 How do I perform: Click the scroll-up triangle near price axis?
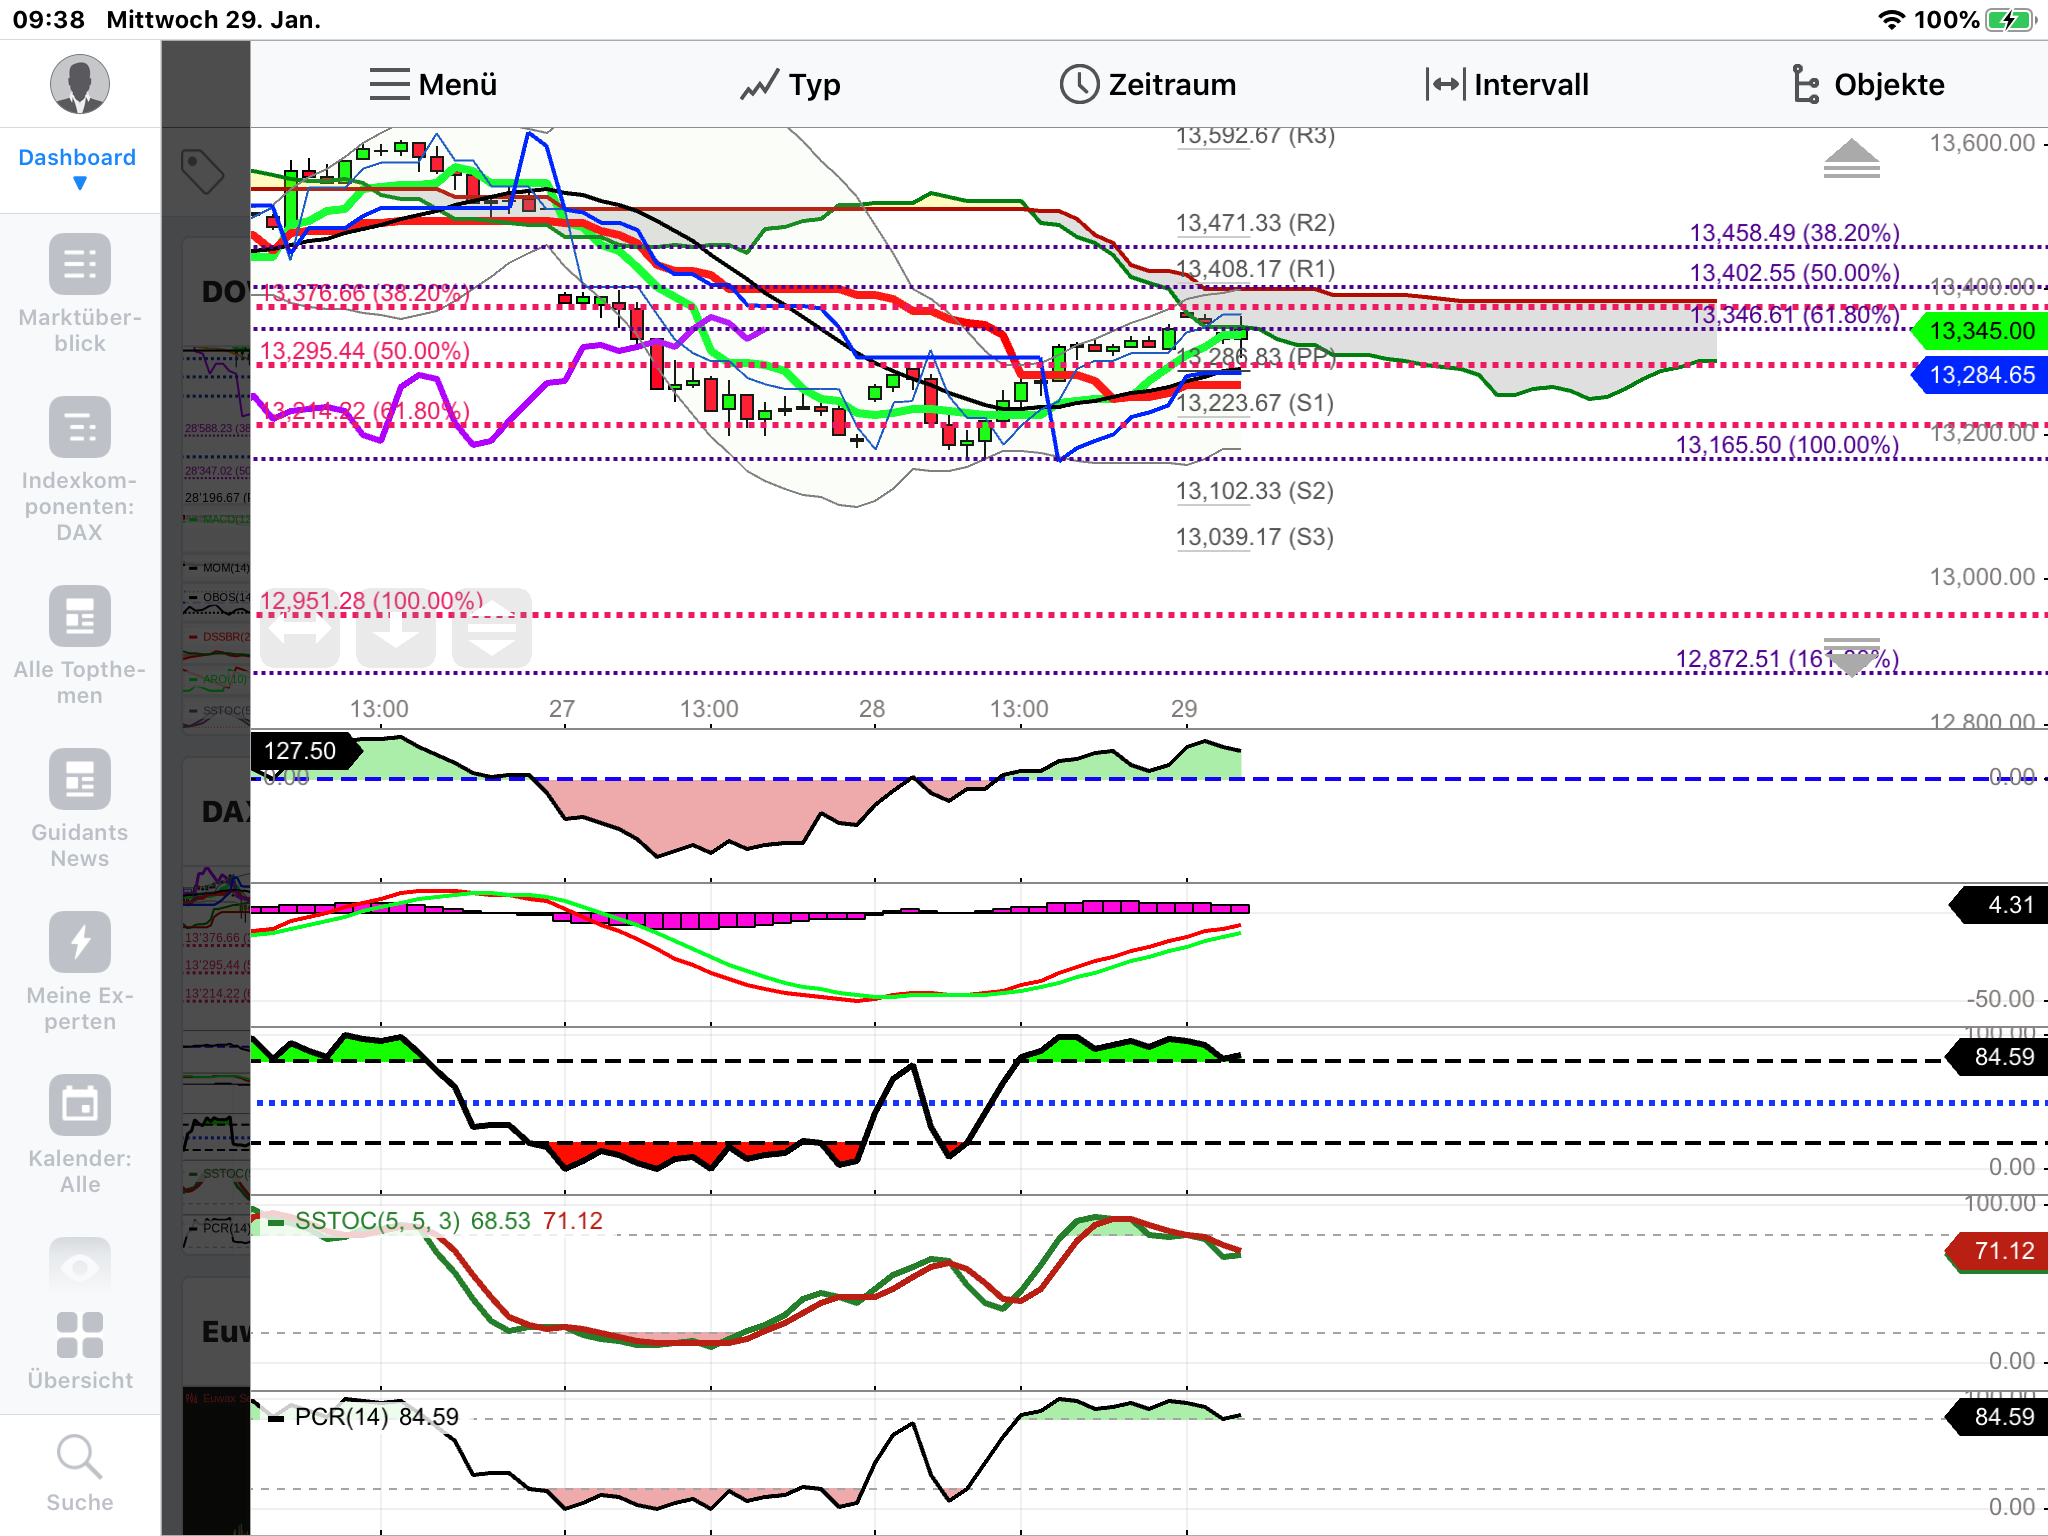point(1851,160)
